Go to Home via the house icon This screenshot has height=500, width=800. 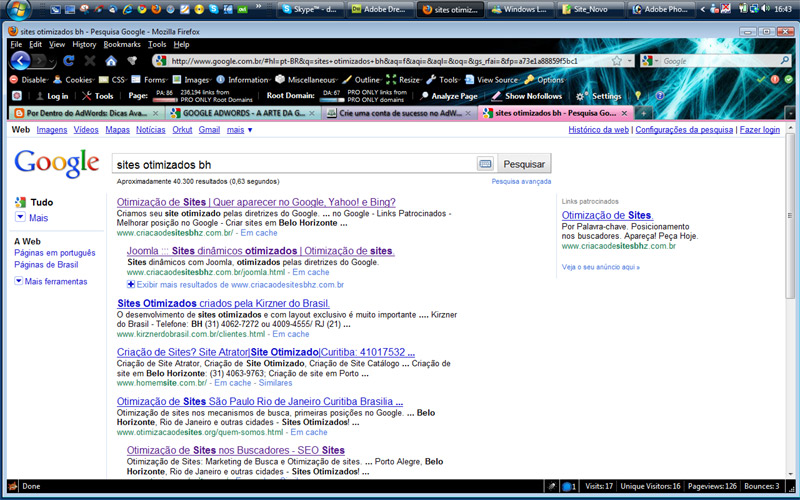(111, 61)
